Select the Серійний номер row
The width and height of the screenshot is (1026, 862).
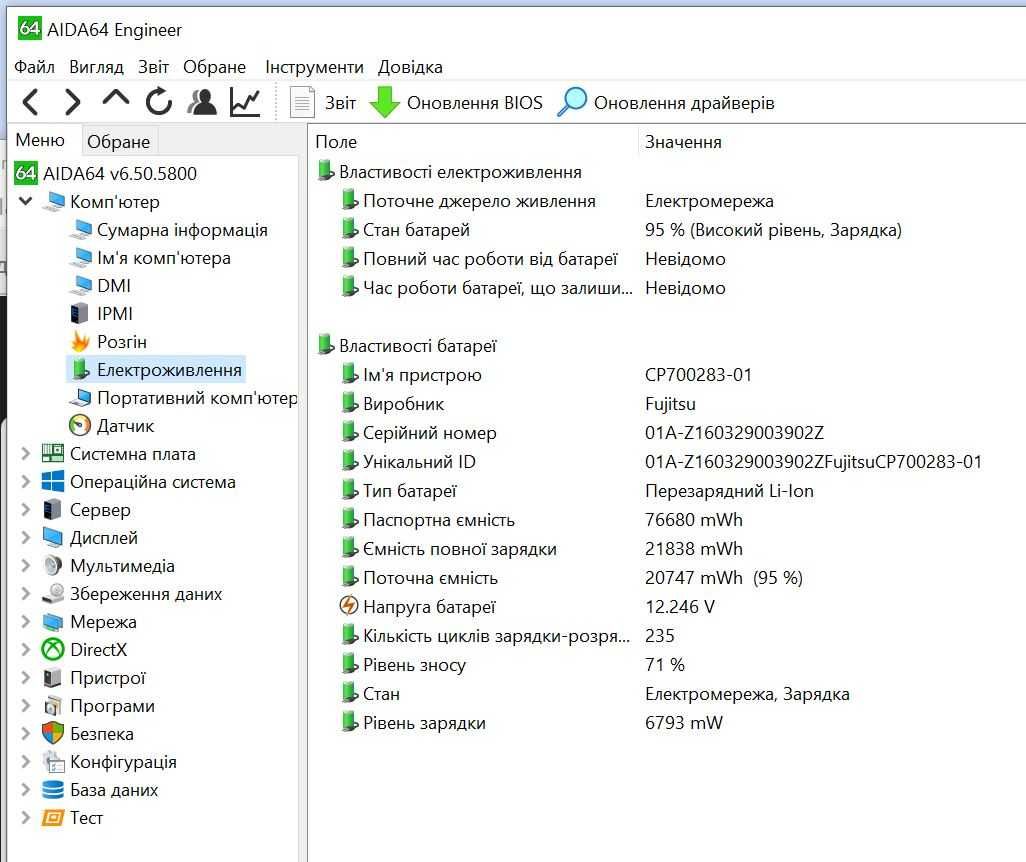point(429,433)
